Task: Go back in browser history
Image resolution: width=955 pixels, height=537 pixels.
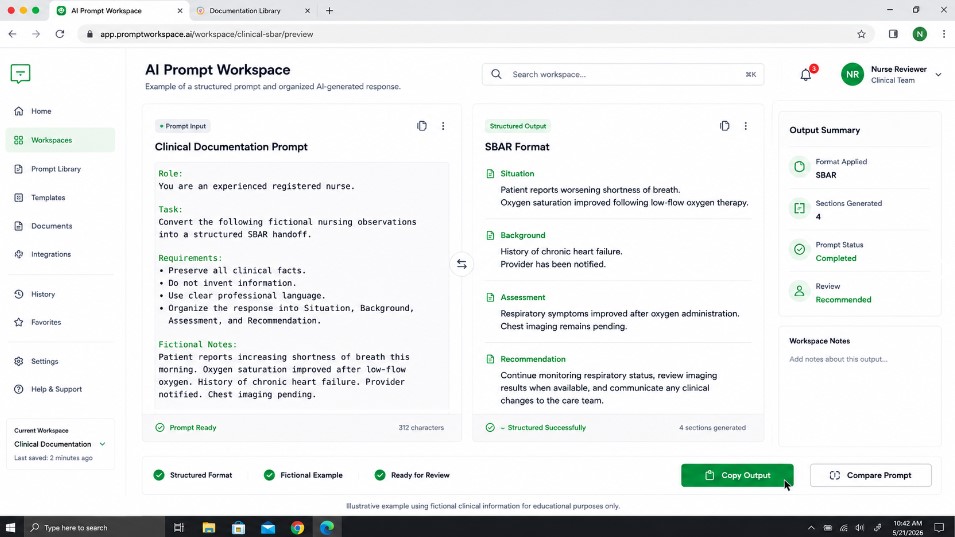Action: click(12, 34)
